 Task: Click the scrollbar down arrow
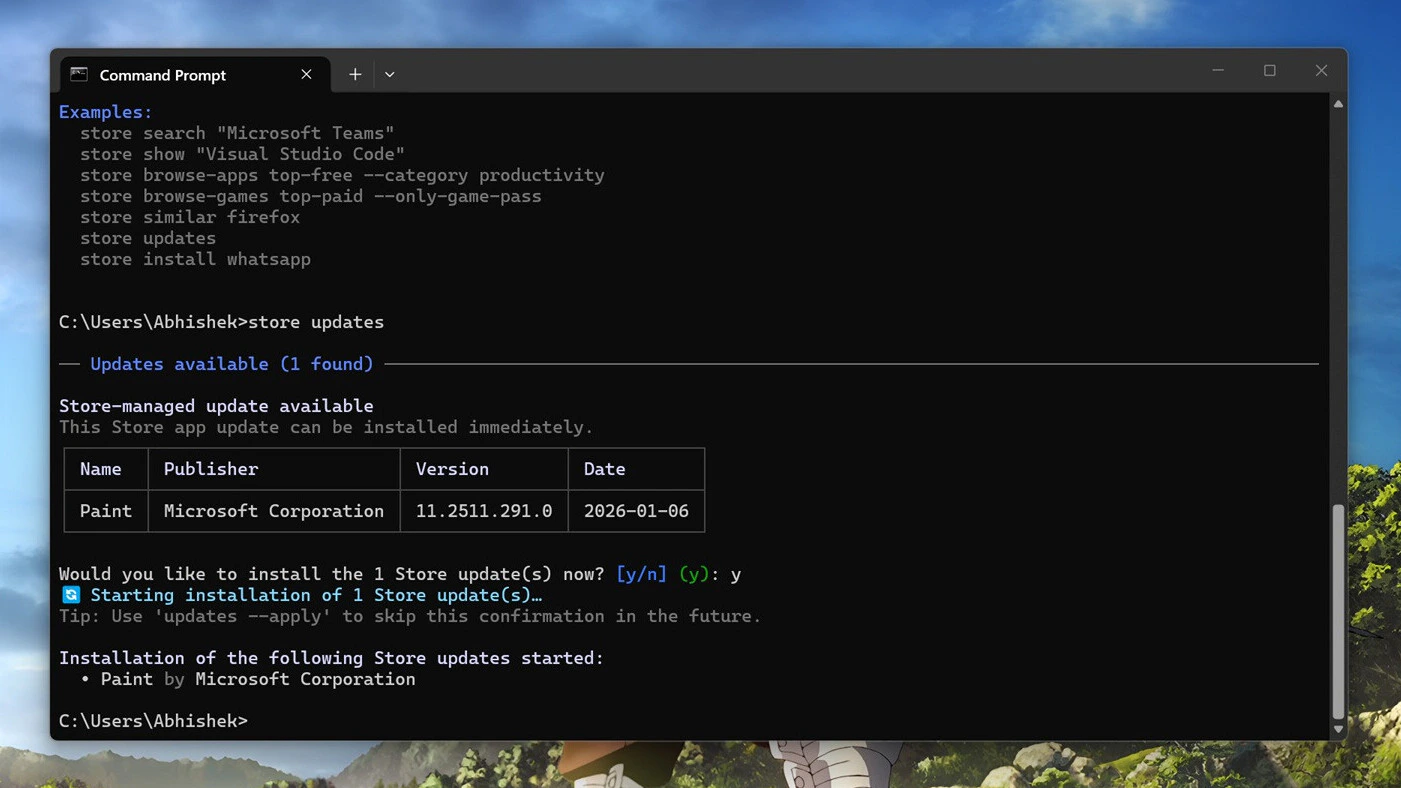(x=1338, y=730)
